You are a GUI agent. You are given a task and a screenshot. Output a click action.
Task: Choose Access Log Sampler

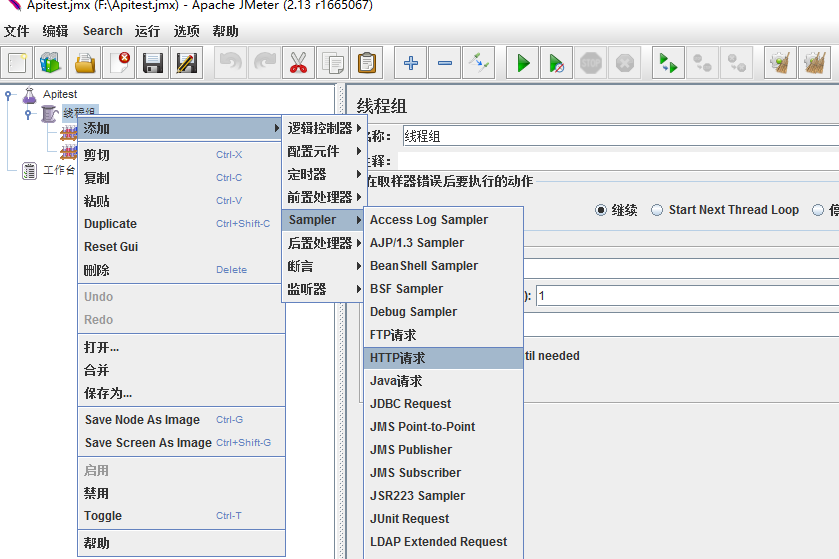(x=443, y=220)
